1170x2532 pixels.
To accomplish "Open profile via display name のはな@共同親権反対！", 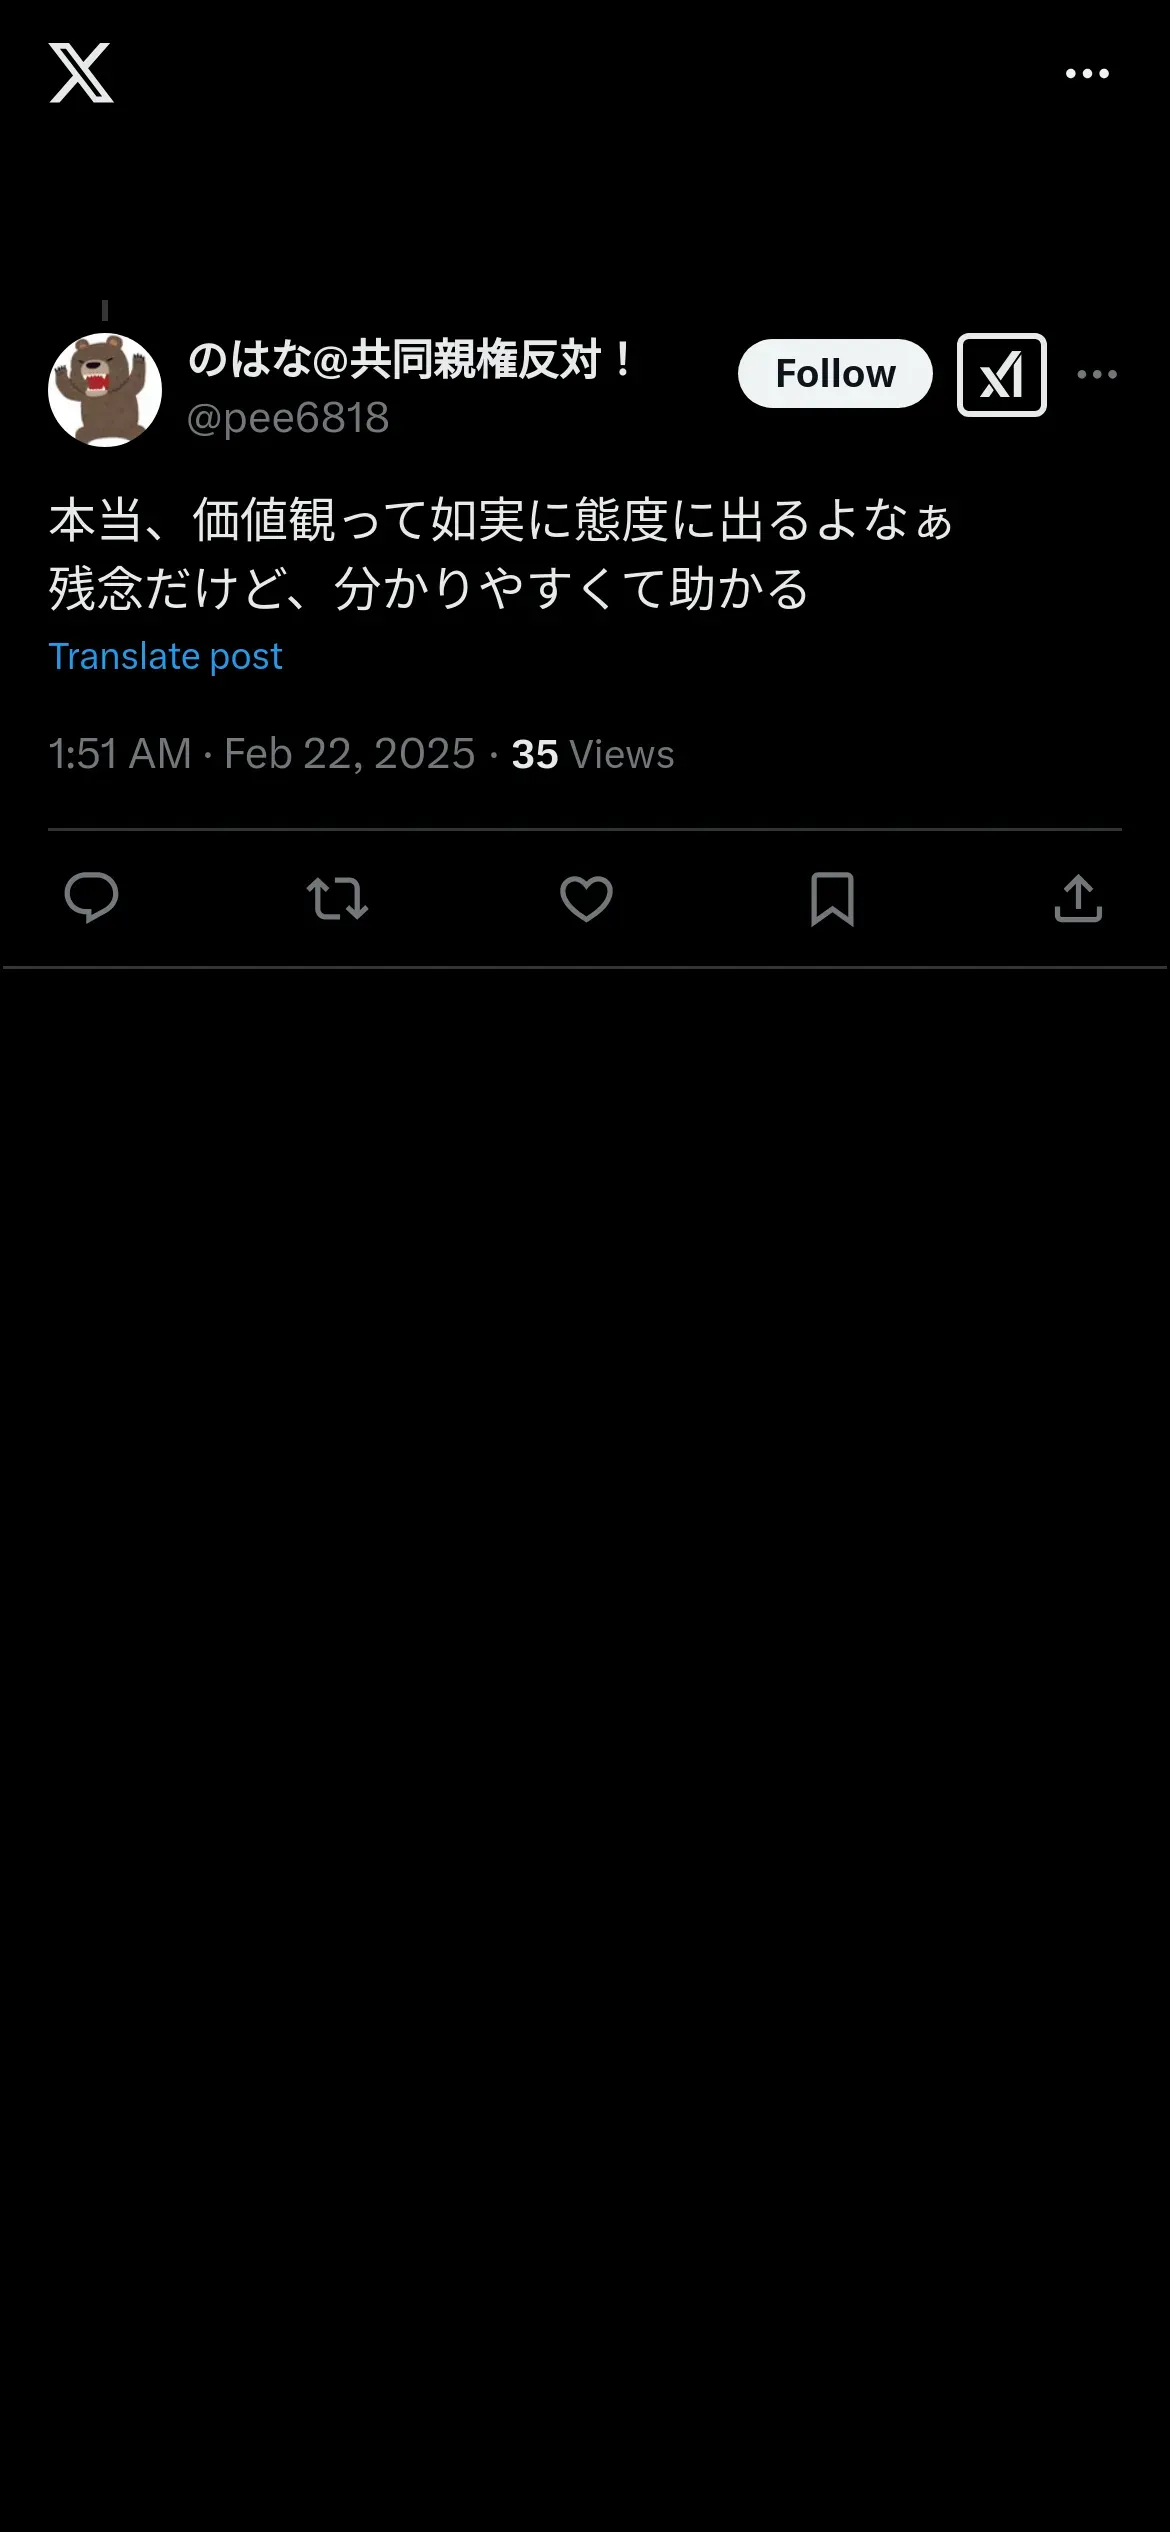I will coord(410,360).
